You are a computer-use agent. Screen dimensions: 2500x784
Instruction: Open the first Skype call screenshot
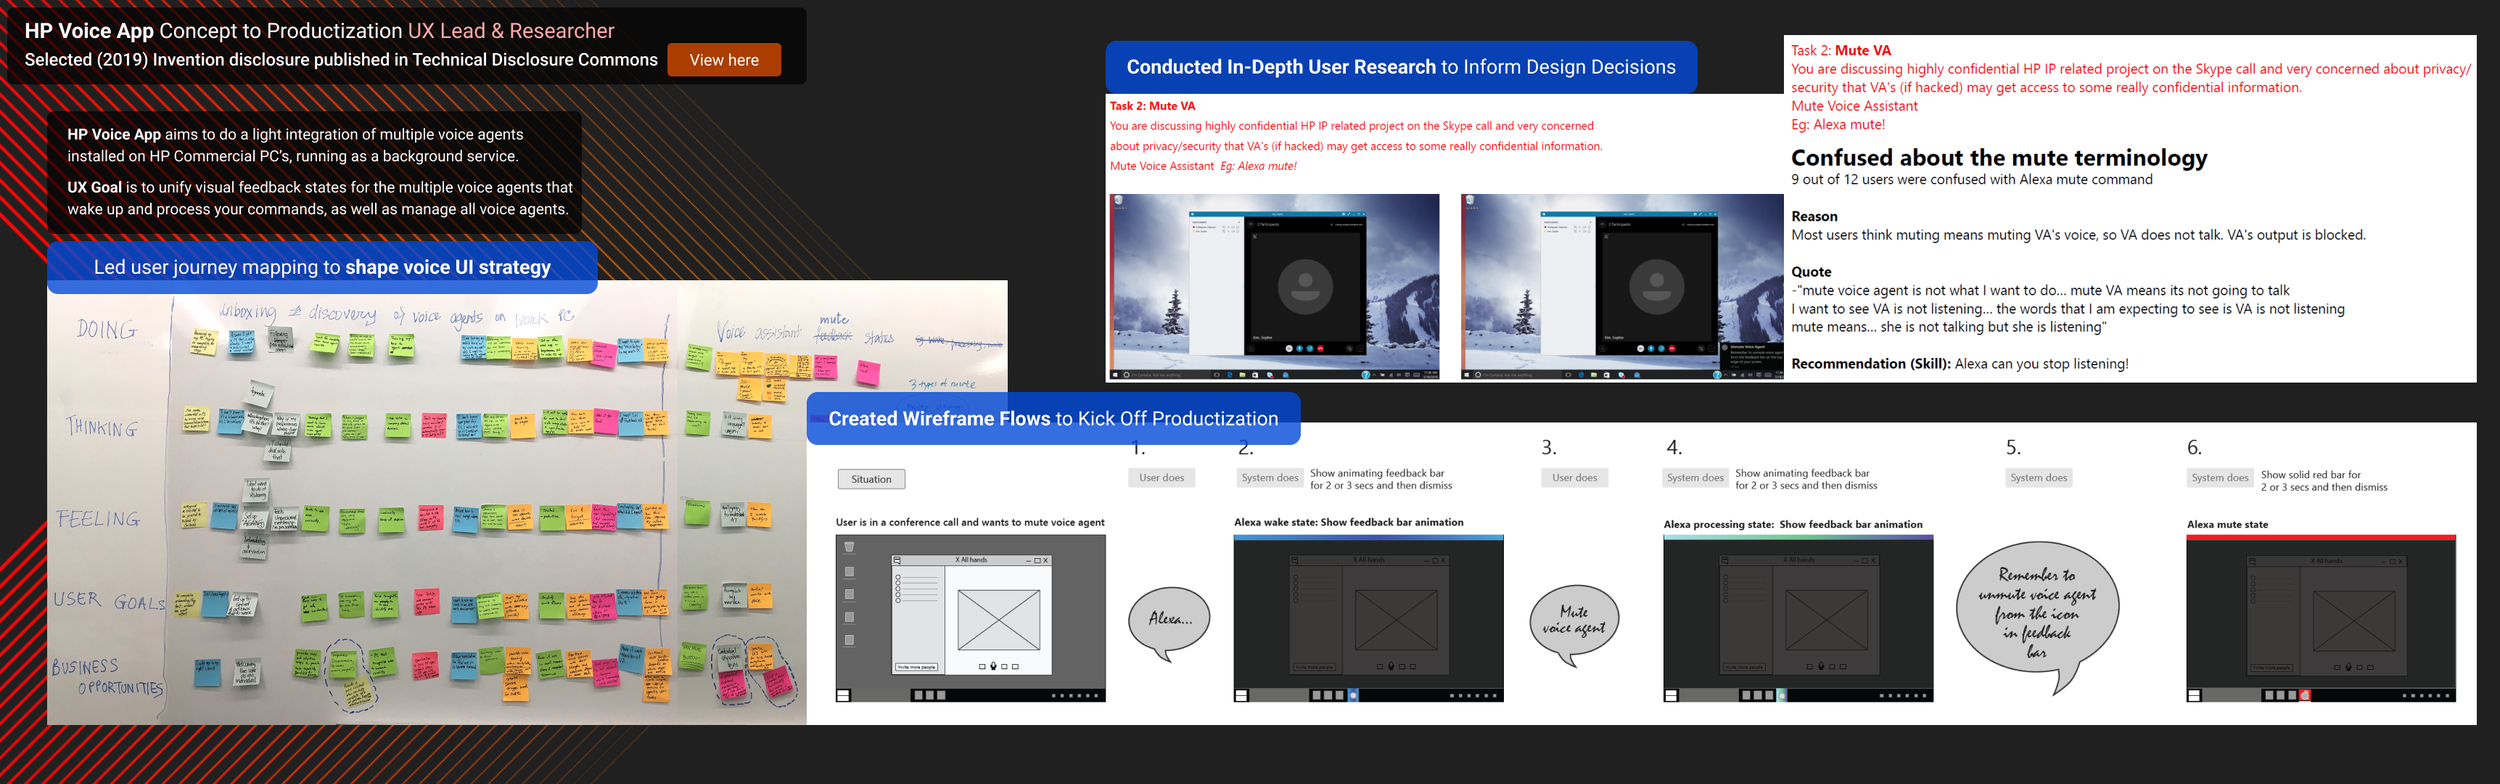[1274, 287]
